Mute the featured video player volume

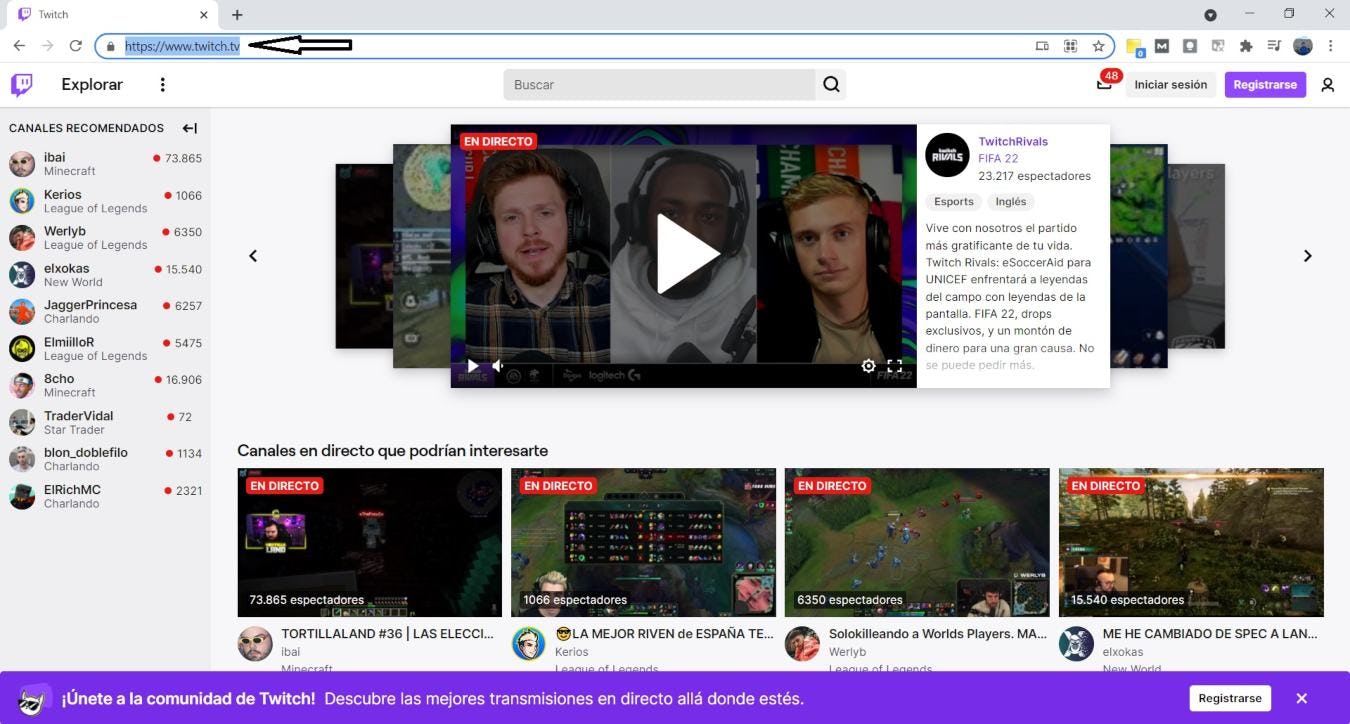click(498, 366)
